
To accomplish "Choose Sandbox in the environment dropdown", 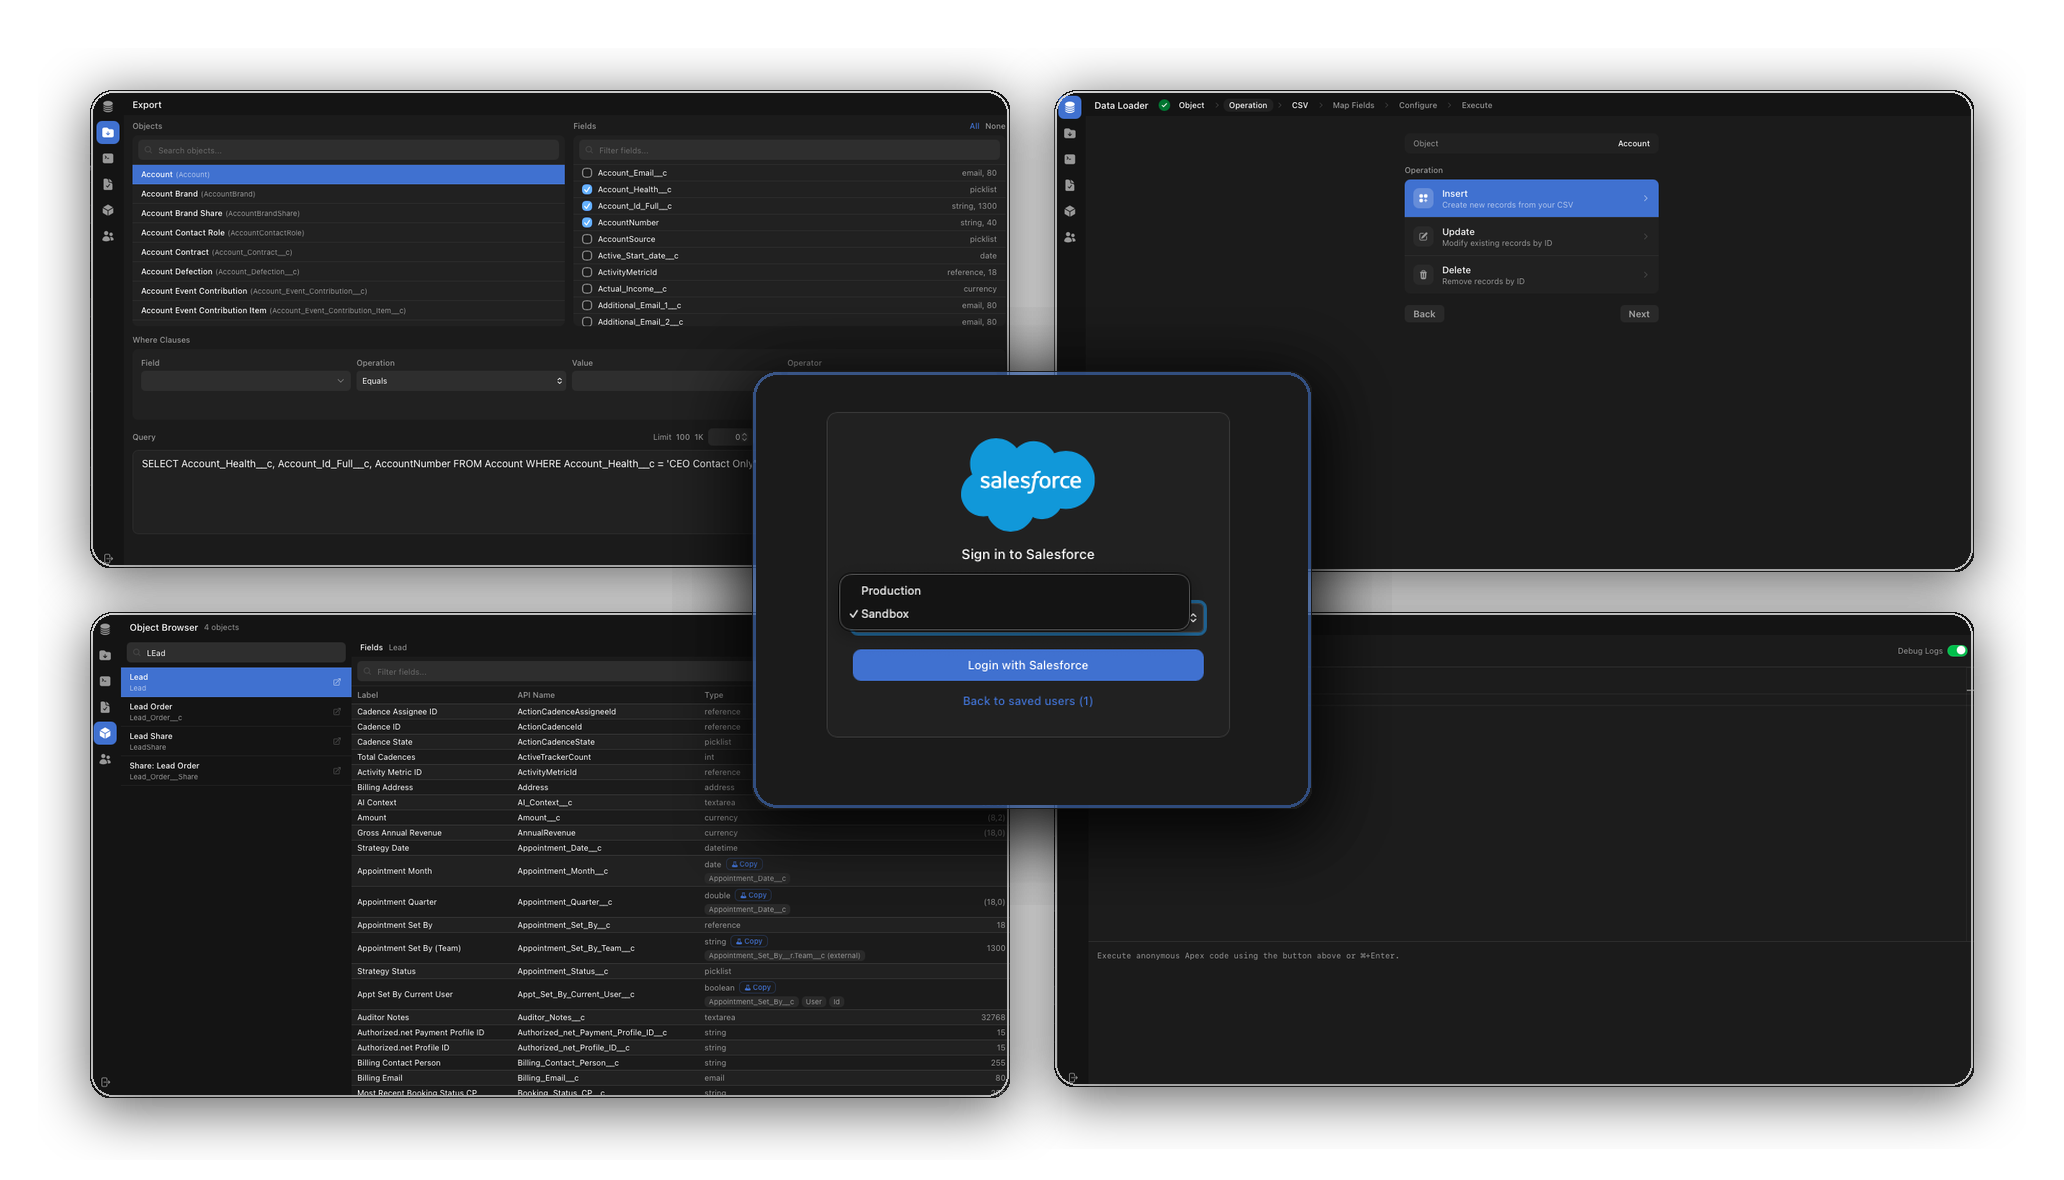I will (x=1014, y=614).
